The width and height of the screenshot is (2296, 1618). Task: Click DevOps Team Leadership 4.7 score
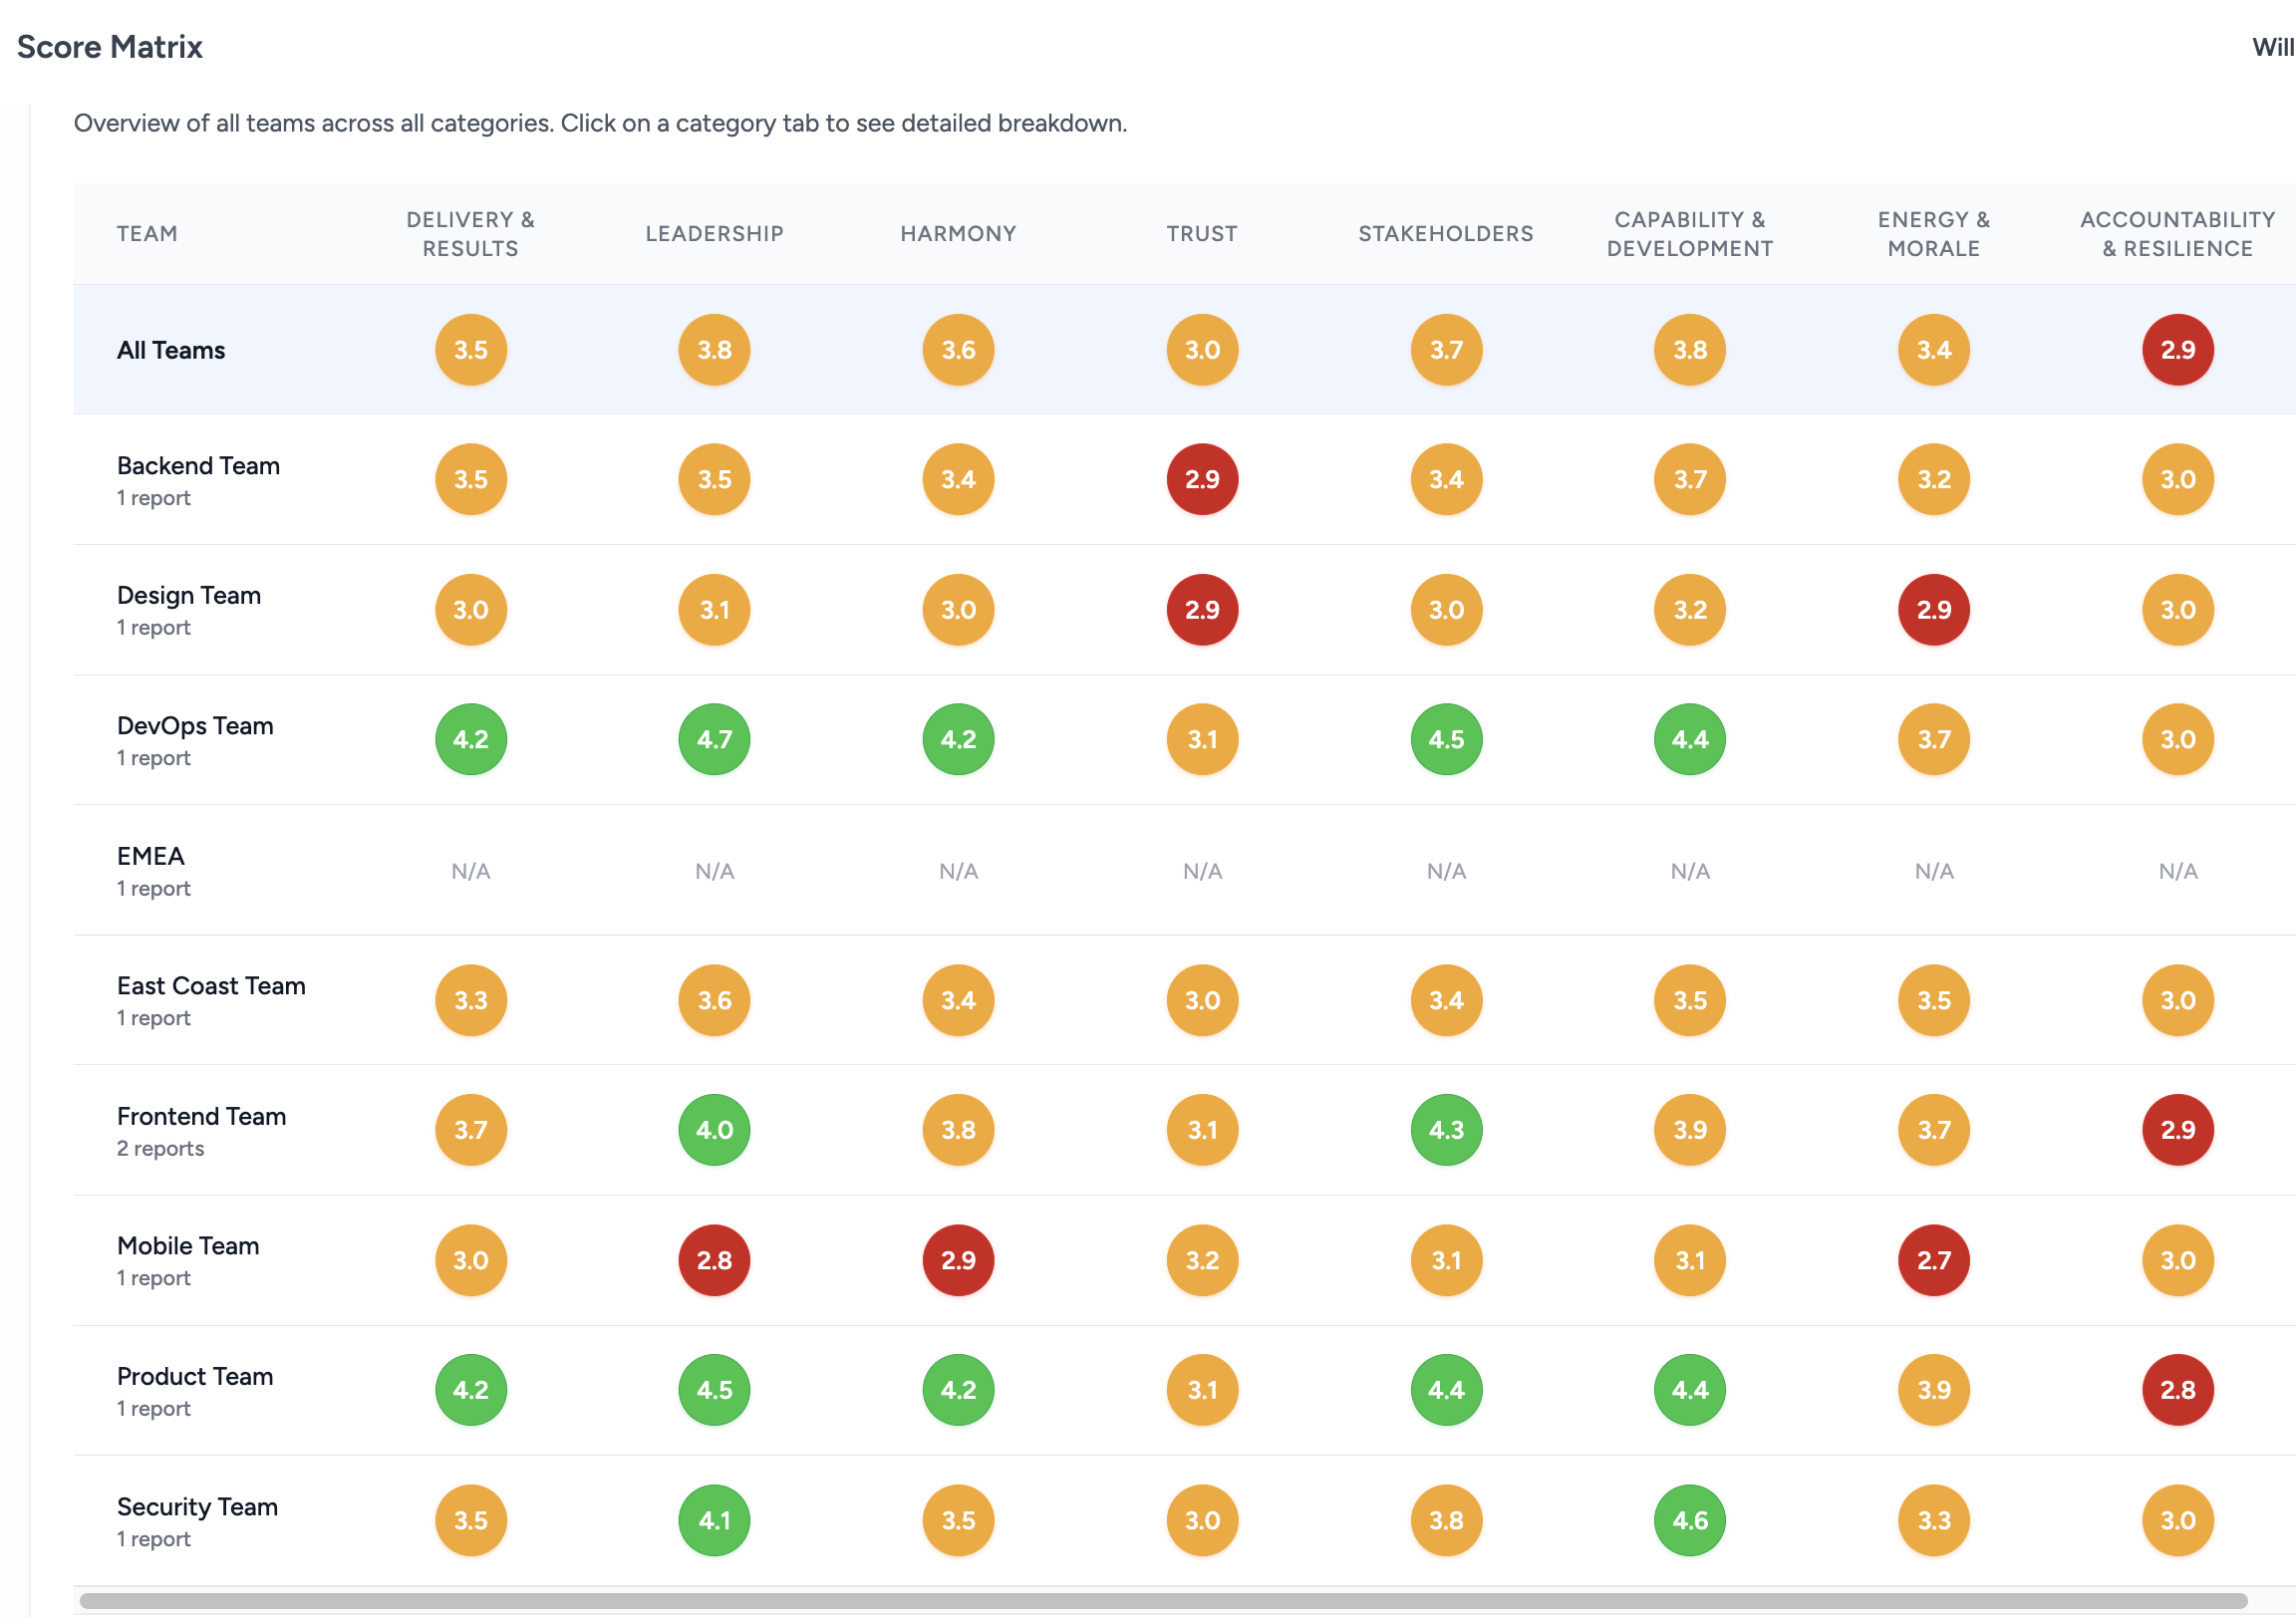714,740
